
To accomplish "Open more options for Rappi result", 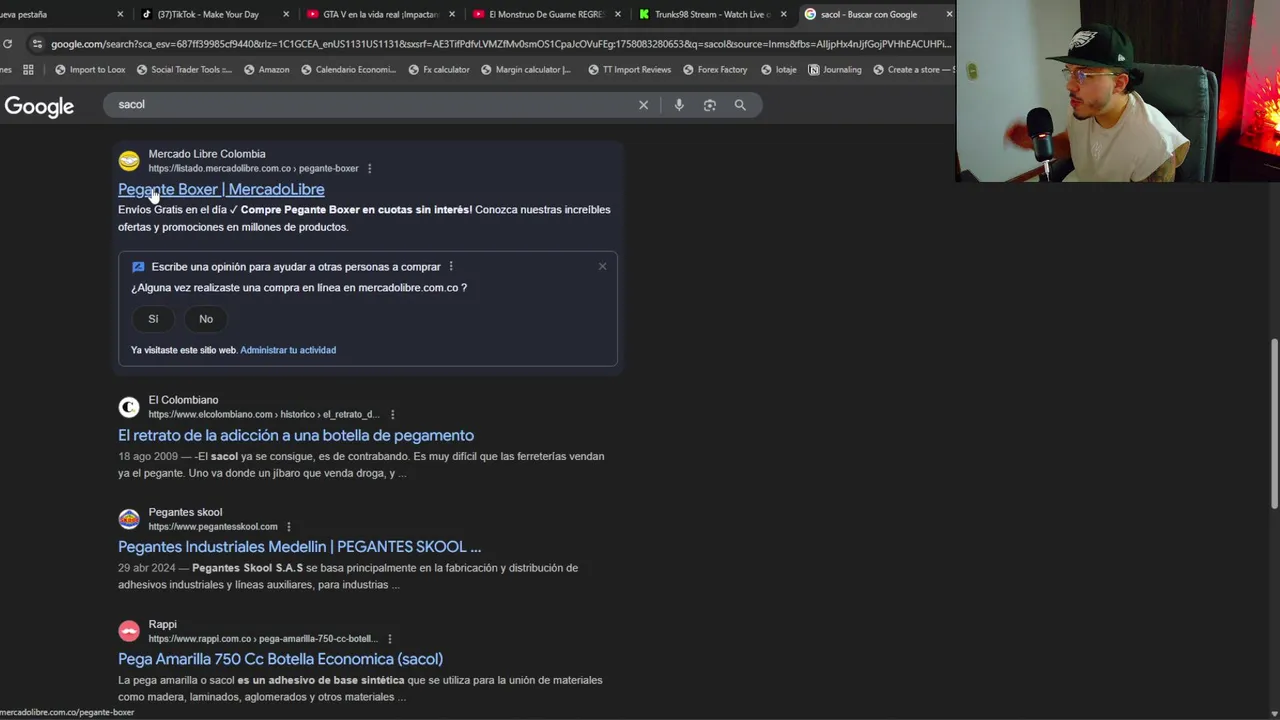I will (x=389, y=638).
